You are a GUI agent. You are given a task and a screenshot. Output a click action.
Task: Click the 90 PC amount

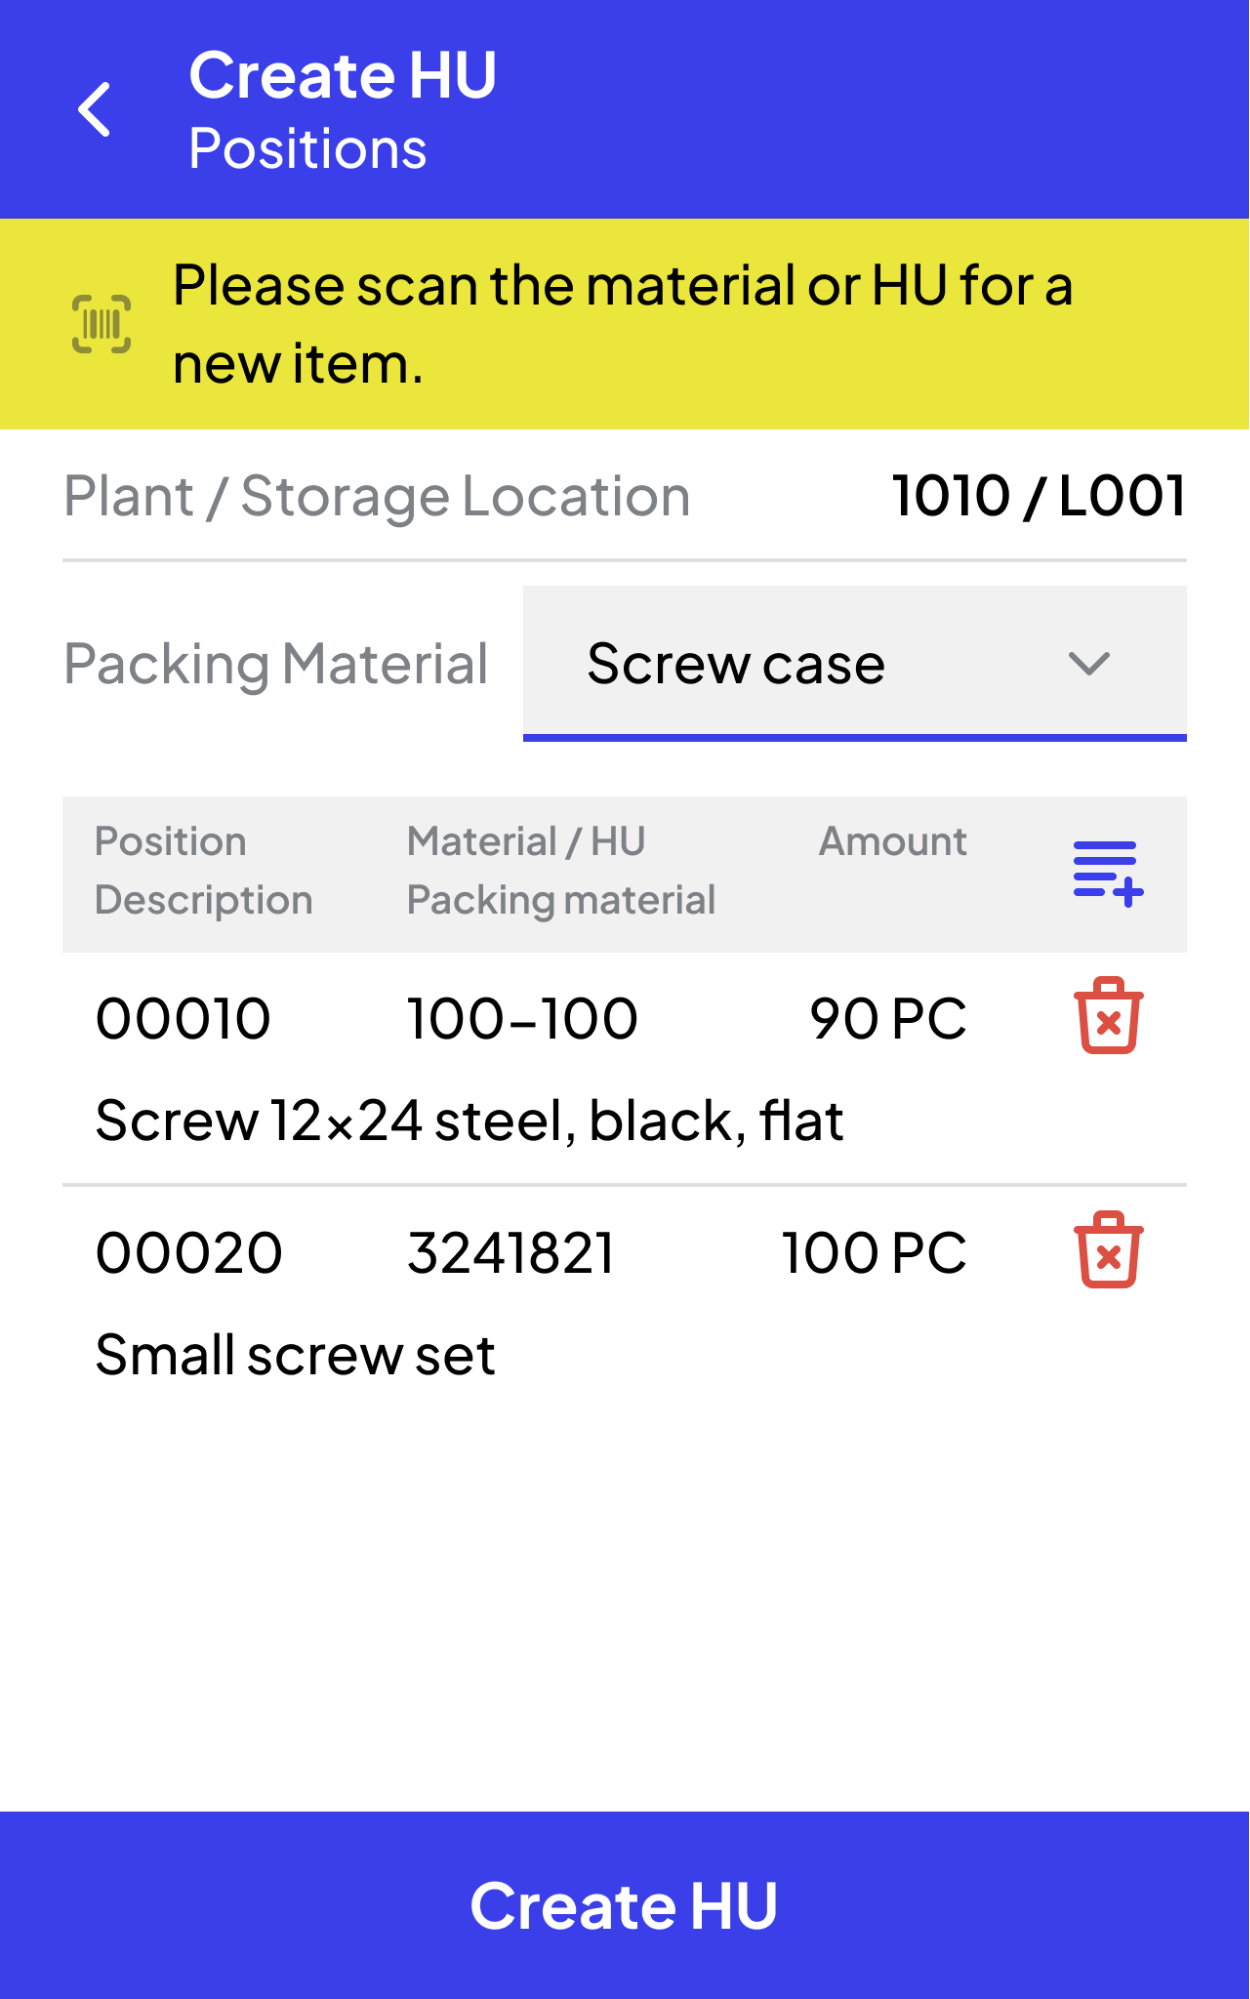pyautogui.click(x=887, y=1019)
